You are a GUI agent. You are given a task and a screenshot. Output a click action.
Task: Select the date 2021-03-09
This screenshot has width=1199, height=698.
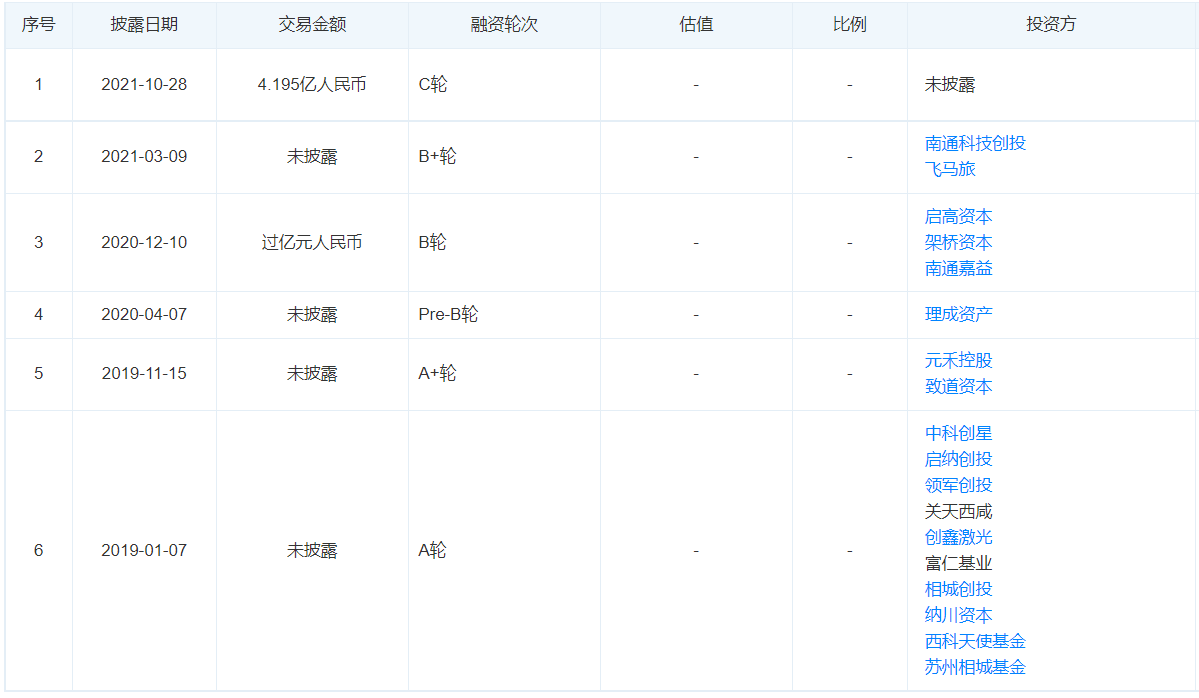point(144,157)
